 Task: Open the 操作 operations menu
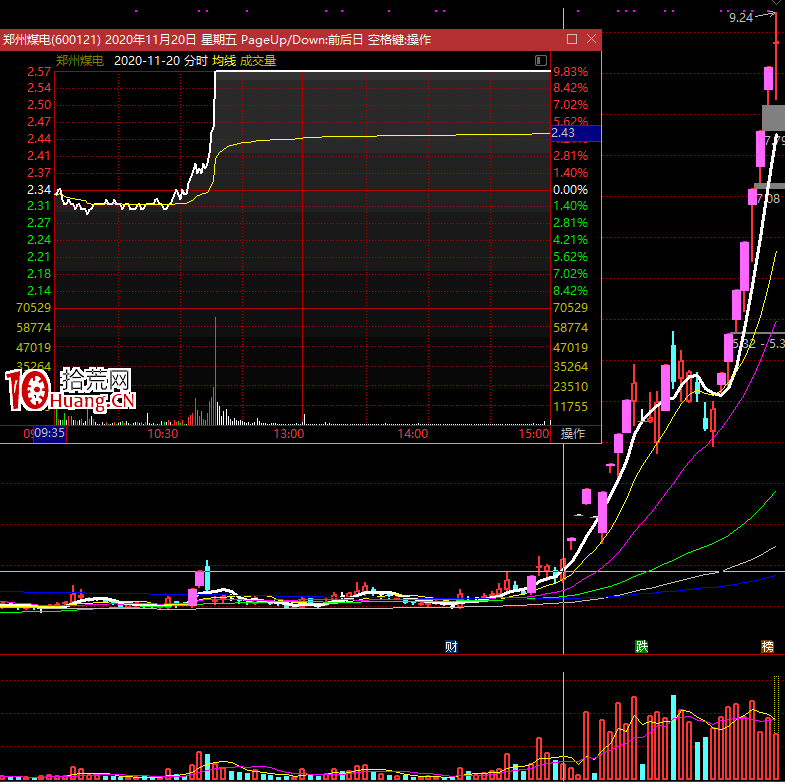573,434
